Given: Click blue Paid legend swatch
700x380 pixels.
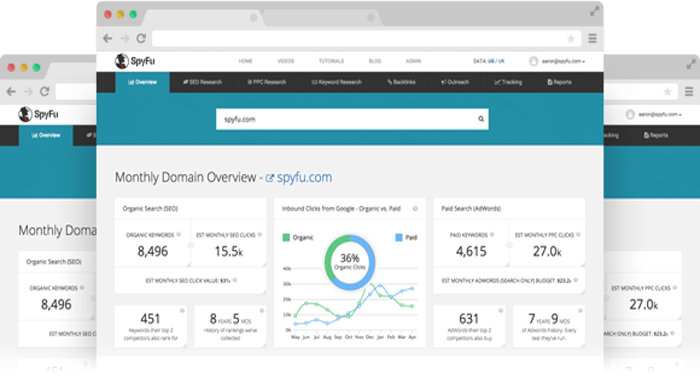Looking at the screenshot, I should point(399,238).
